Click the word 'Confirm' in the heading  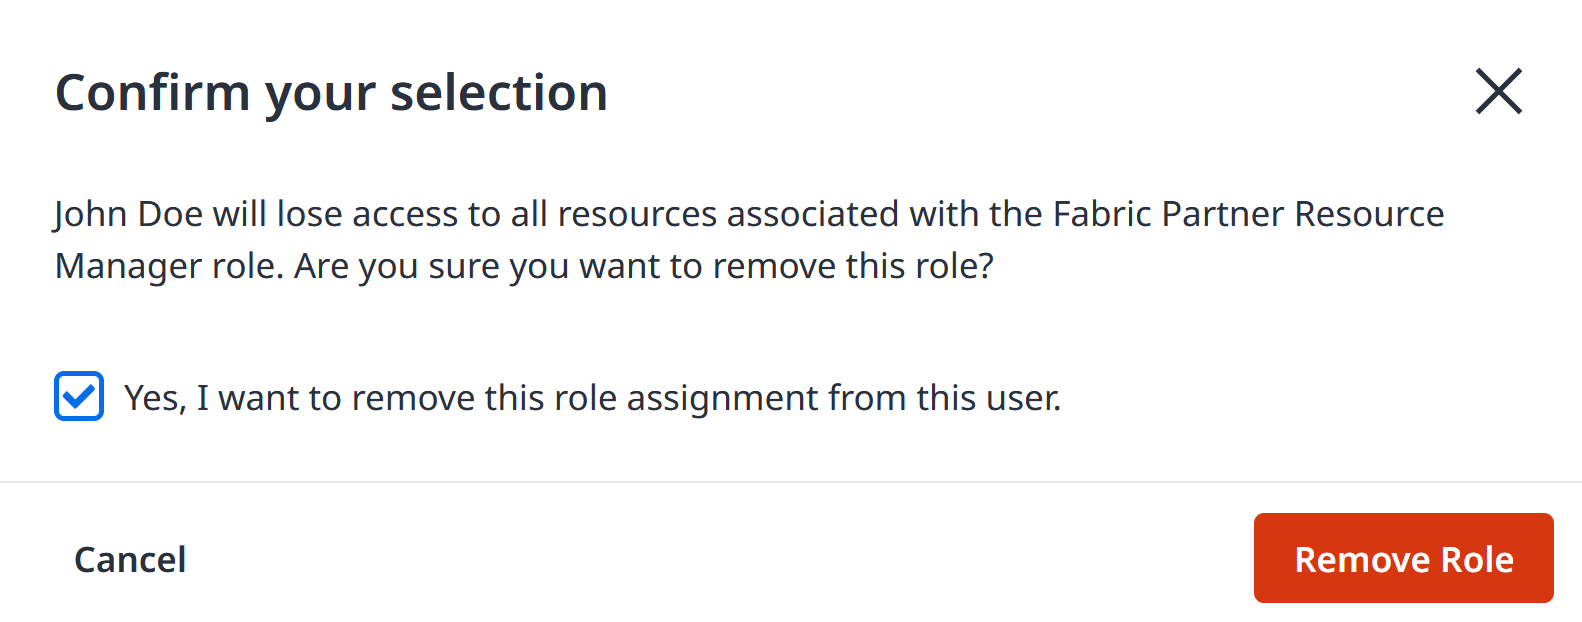coord(153,93)
